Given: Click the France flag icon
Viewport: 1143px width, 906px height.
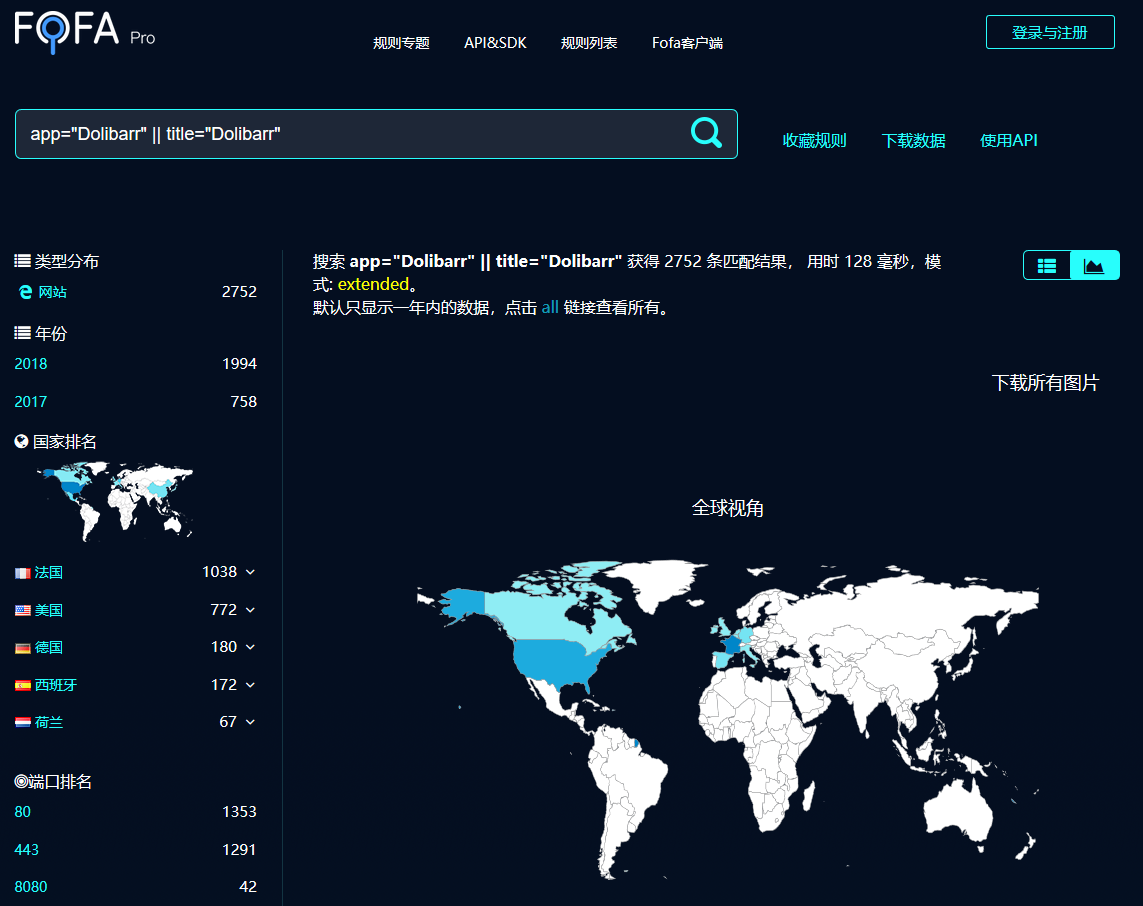Looking at the screenshot, I should point(23,573).
